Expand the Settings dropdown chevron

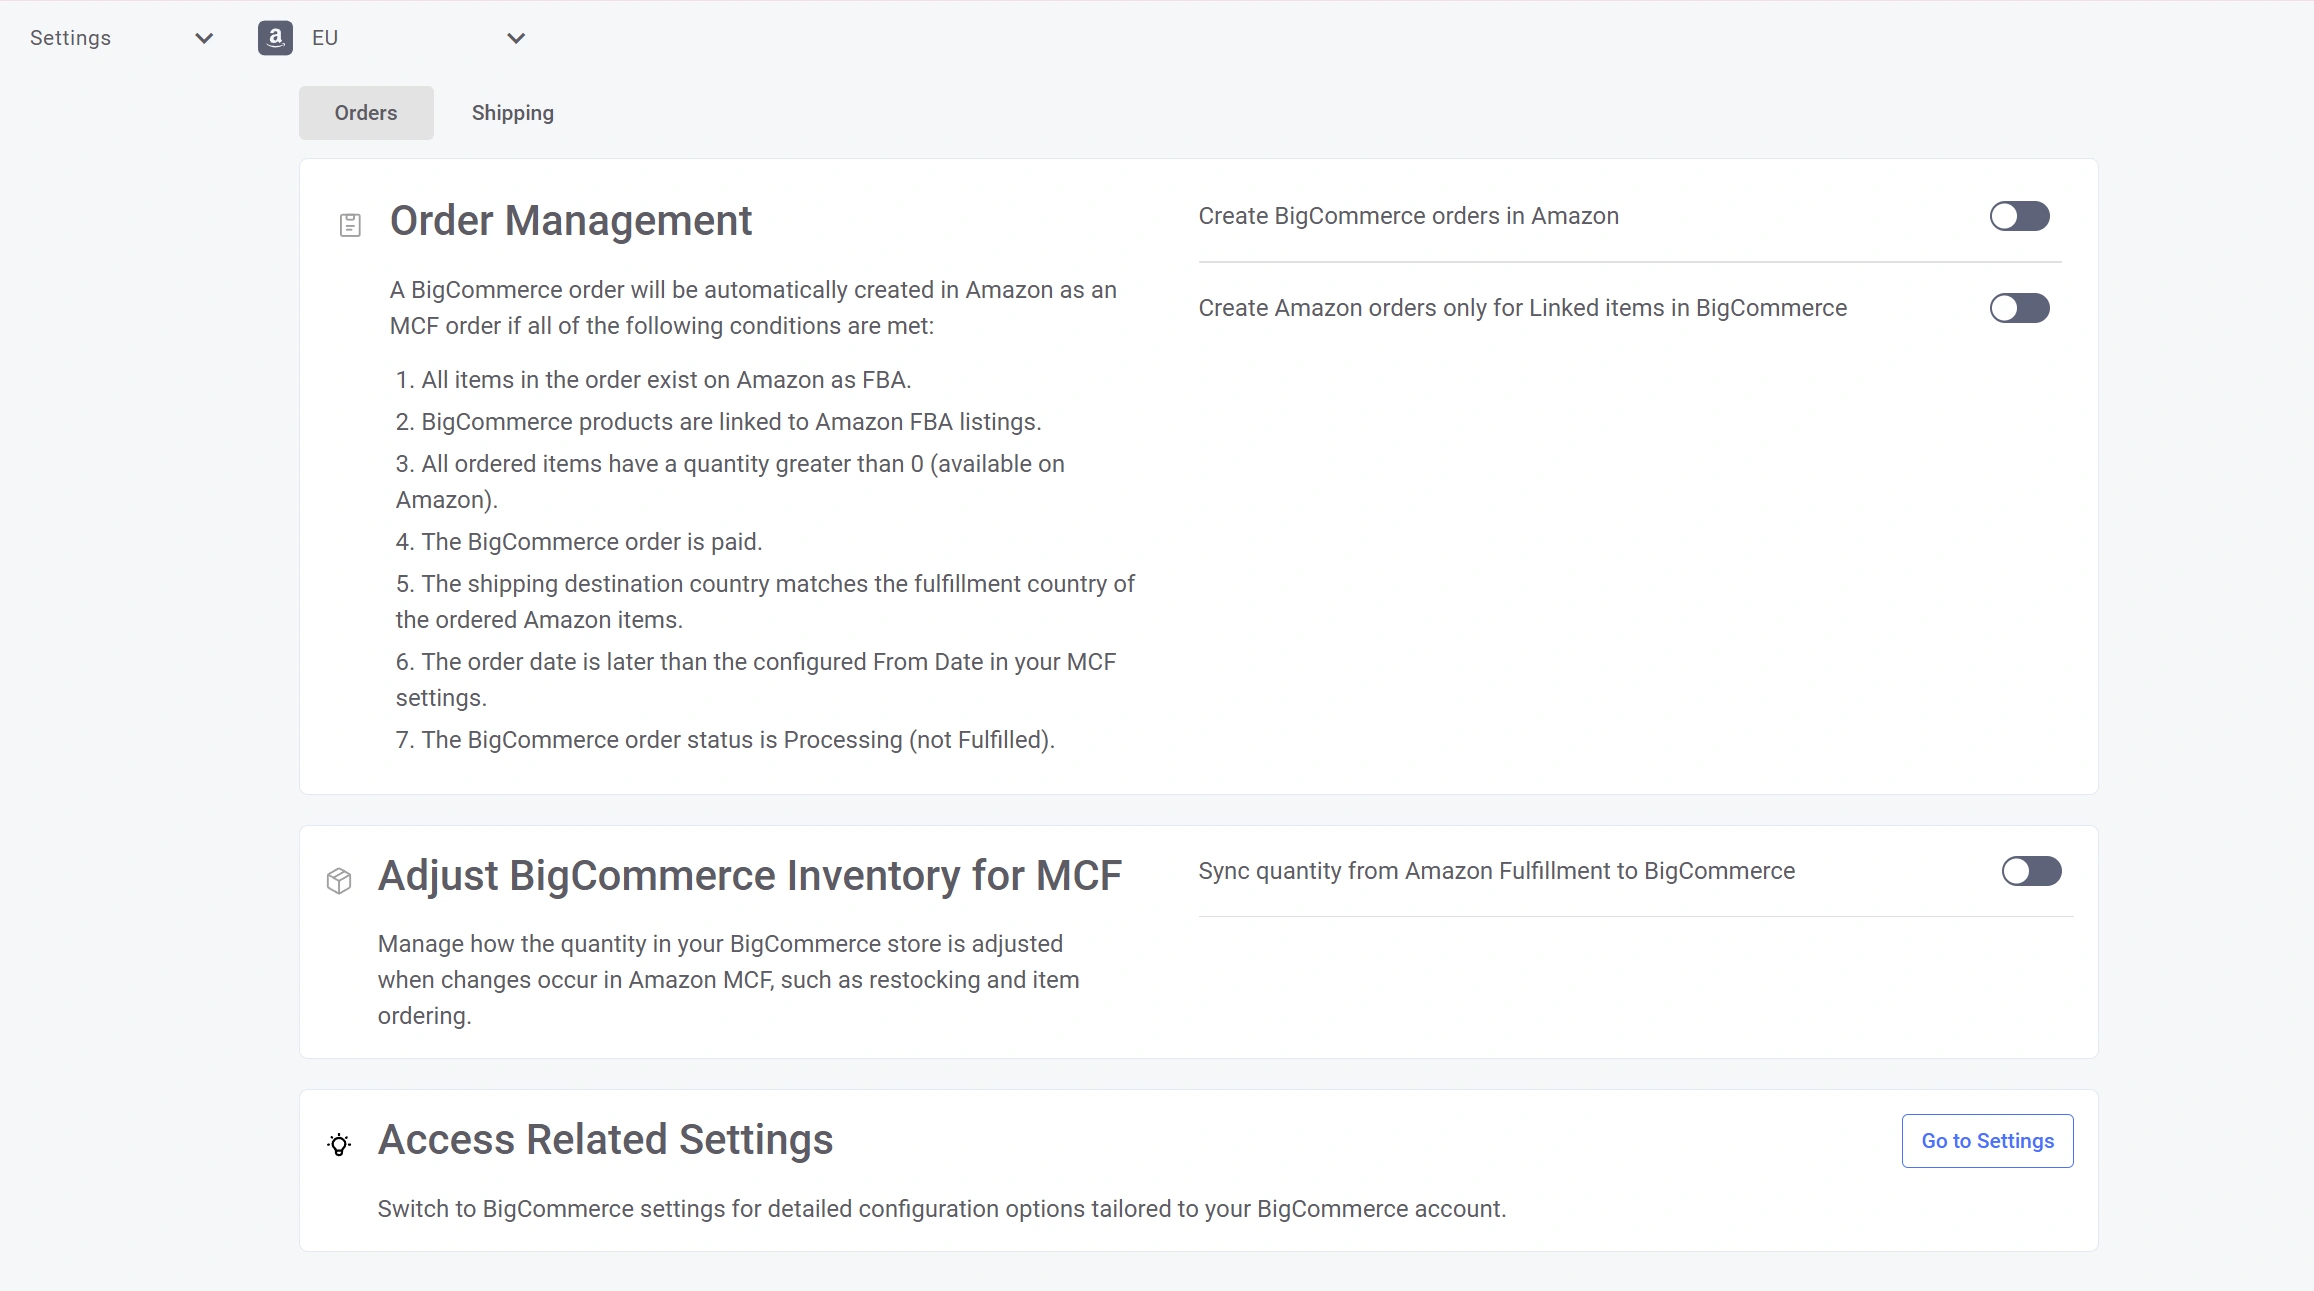click(204, 38)
